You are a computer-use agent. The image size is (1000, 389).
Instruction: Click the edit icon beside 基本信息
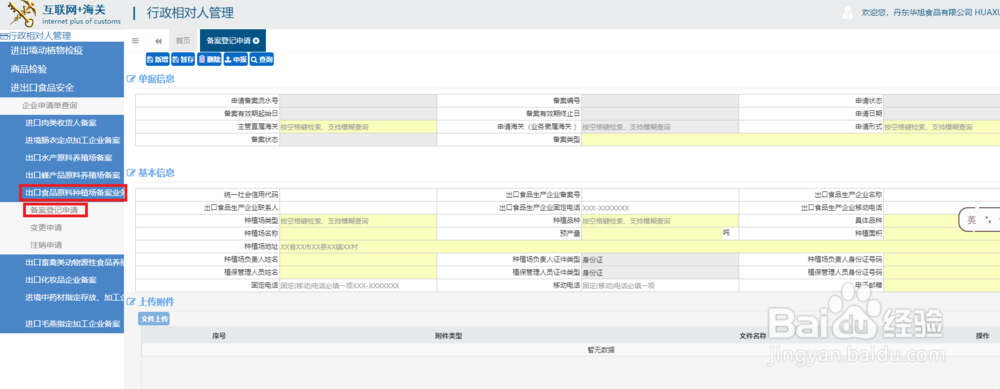pyautogui.click(x=131, y=173)
